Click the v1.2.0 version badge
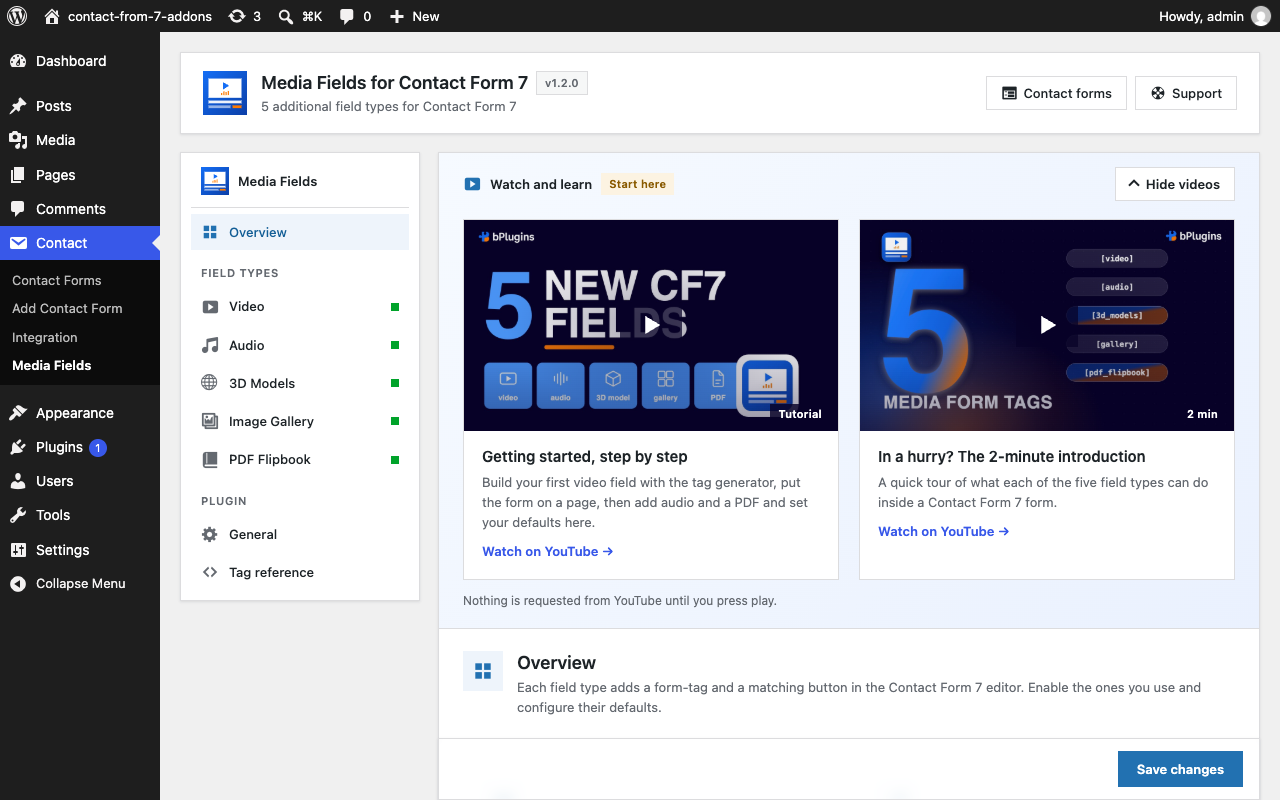The height and width of the screenshot is (800, 1280). [x=562, y=83]
